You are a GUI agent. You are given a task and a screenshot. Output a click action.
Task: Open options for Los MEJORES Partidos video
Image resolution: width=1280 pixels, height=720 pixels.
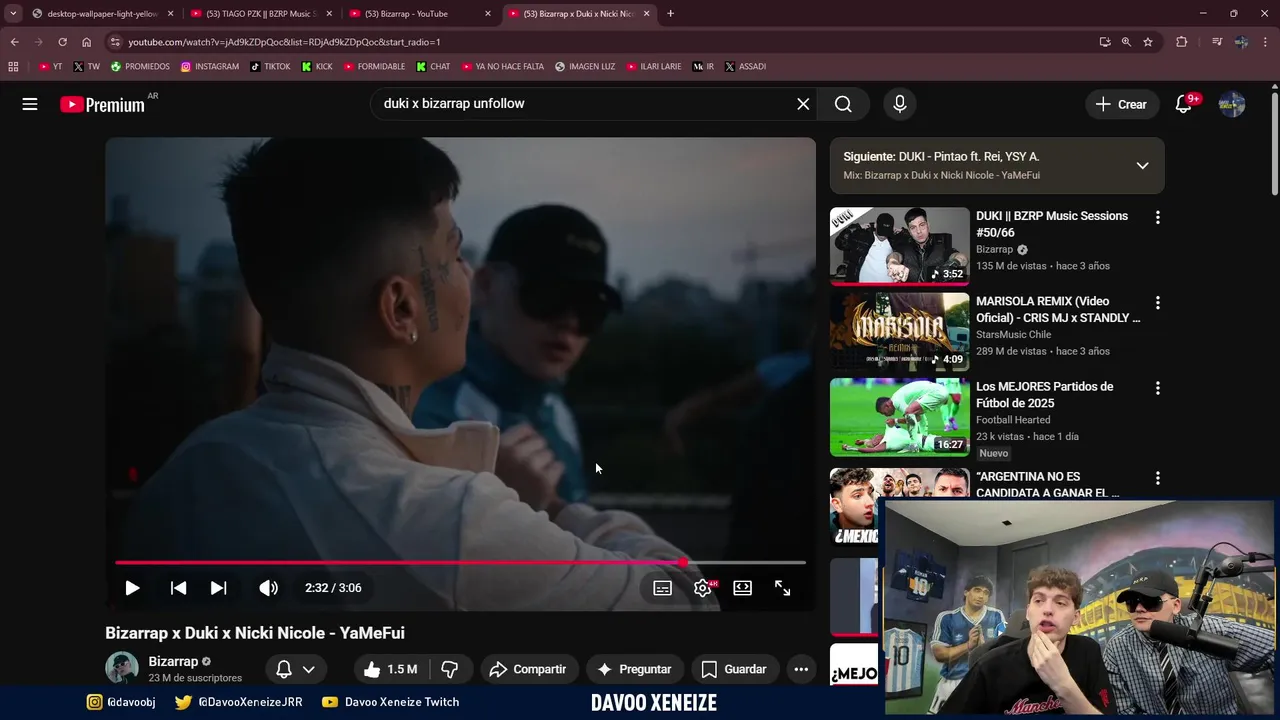point(1157,388)
